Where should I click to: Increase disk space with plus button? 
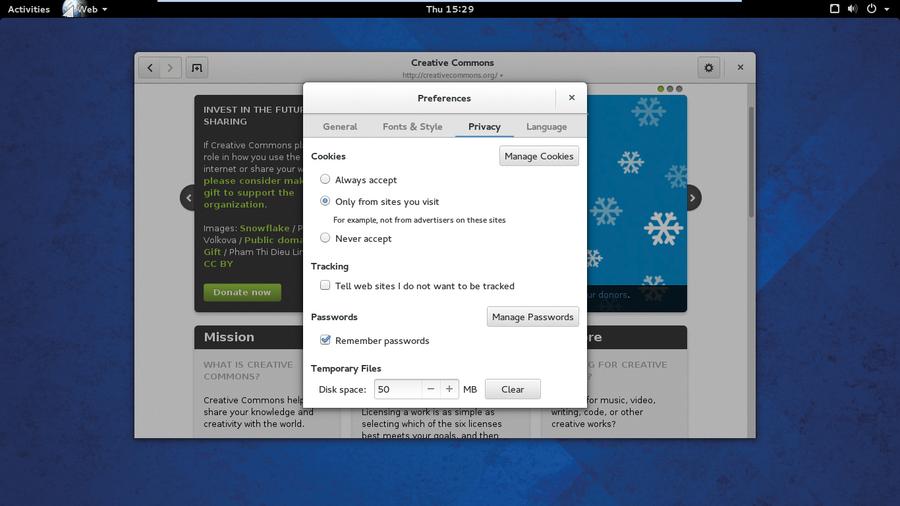[x=449, y=389]
